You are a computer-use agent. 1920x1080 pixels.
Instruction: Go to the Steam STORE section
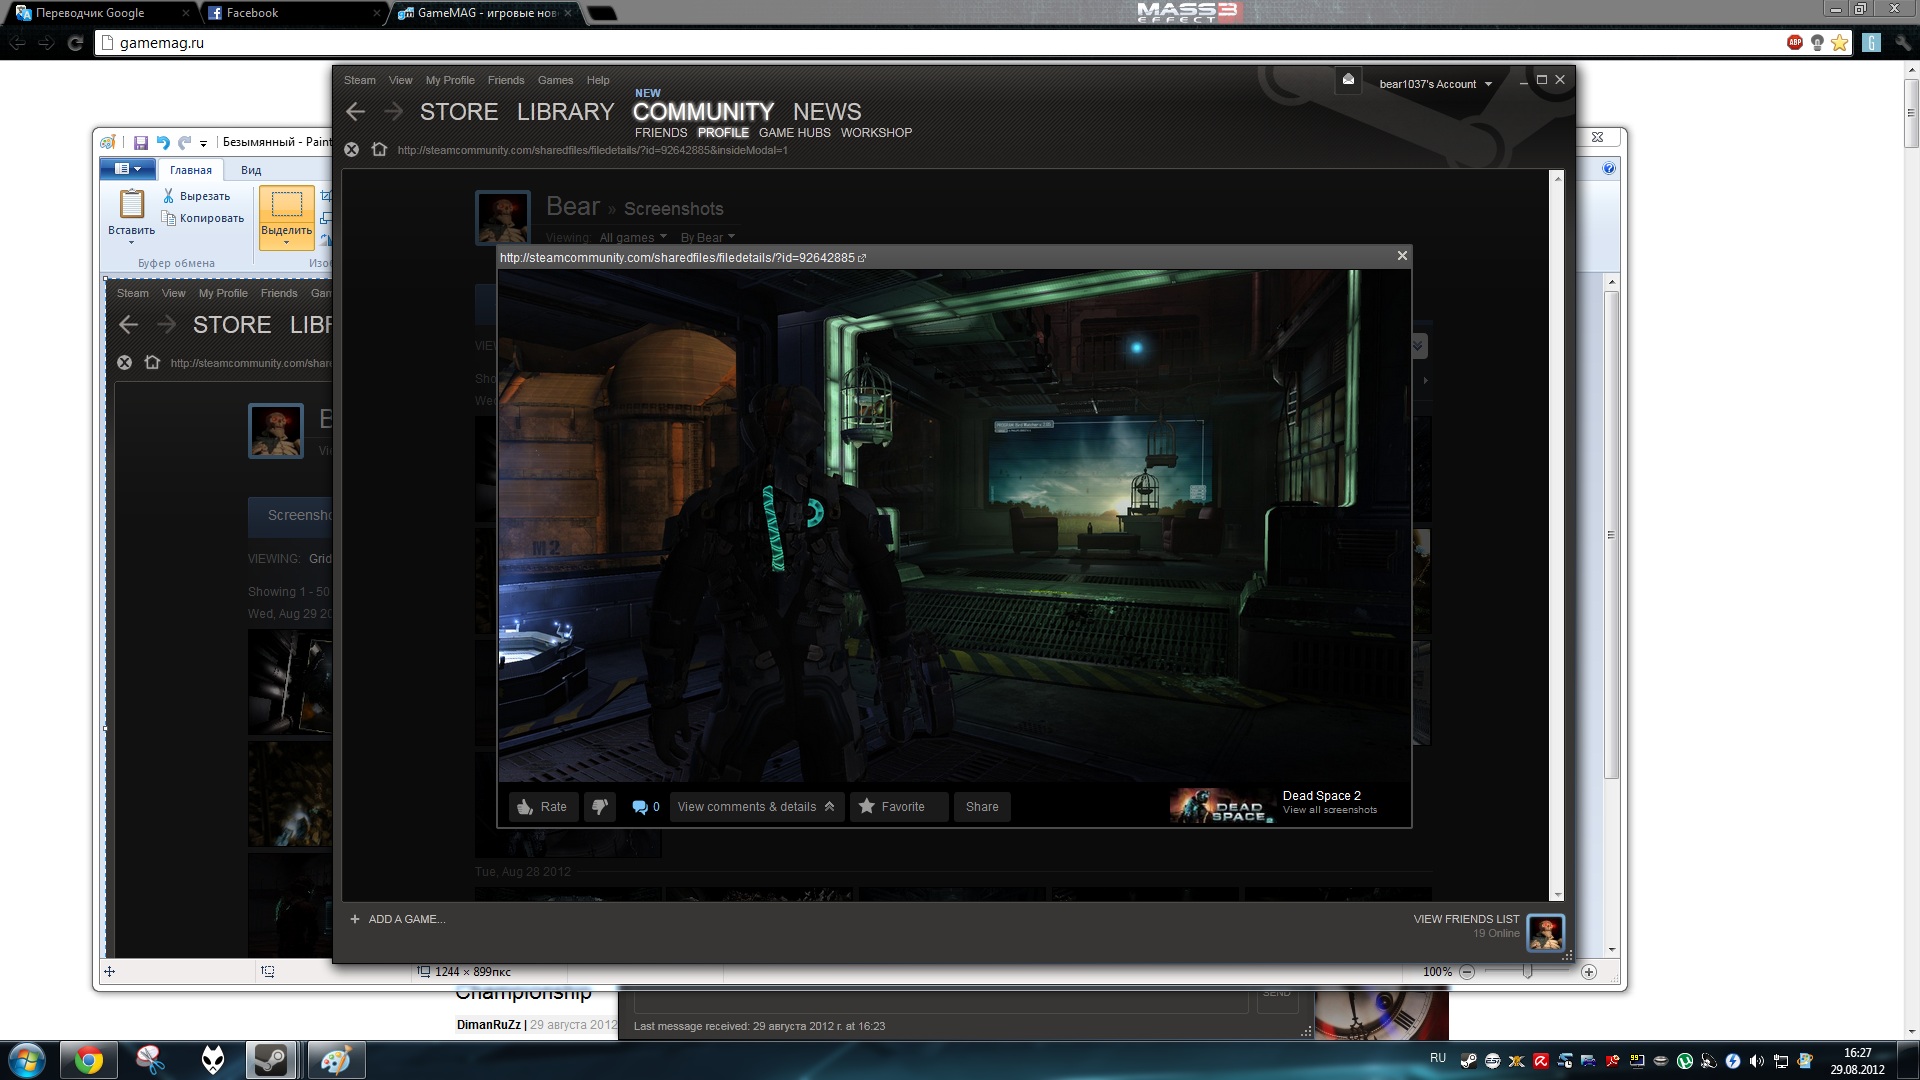pyautogui.click(x=459, y=112)
